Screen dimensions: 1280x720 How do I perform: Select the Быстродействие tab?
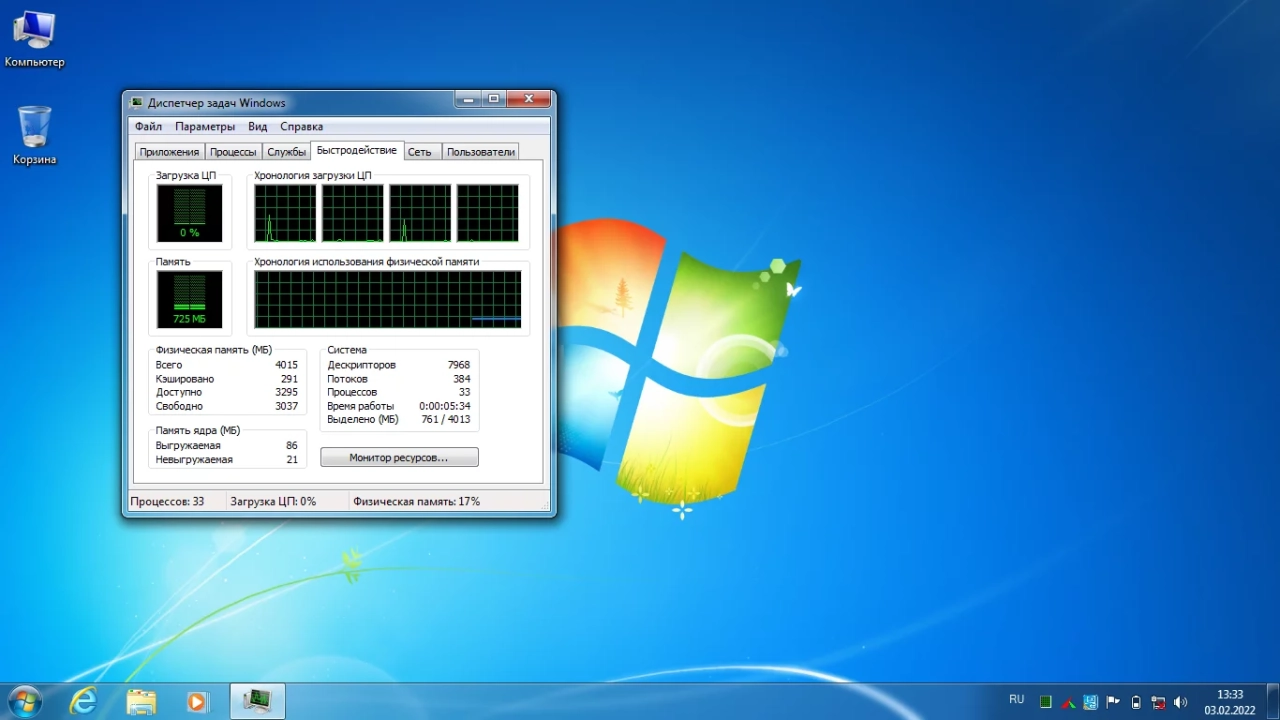[x=357, y=150]
